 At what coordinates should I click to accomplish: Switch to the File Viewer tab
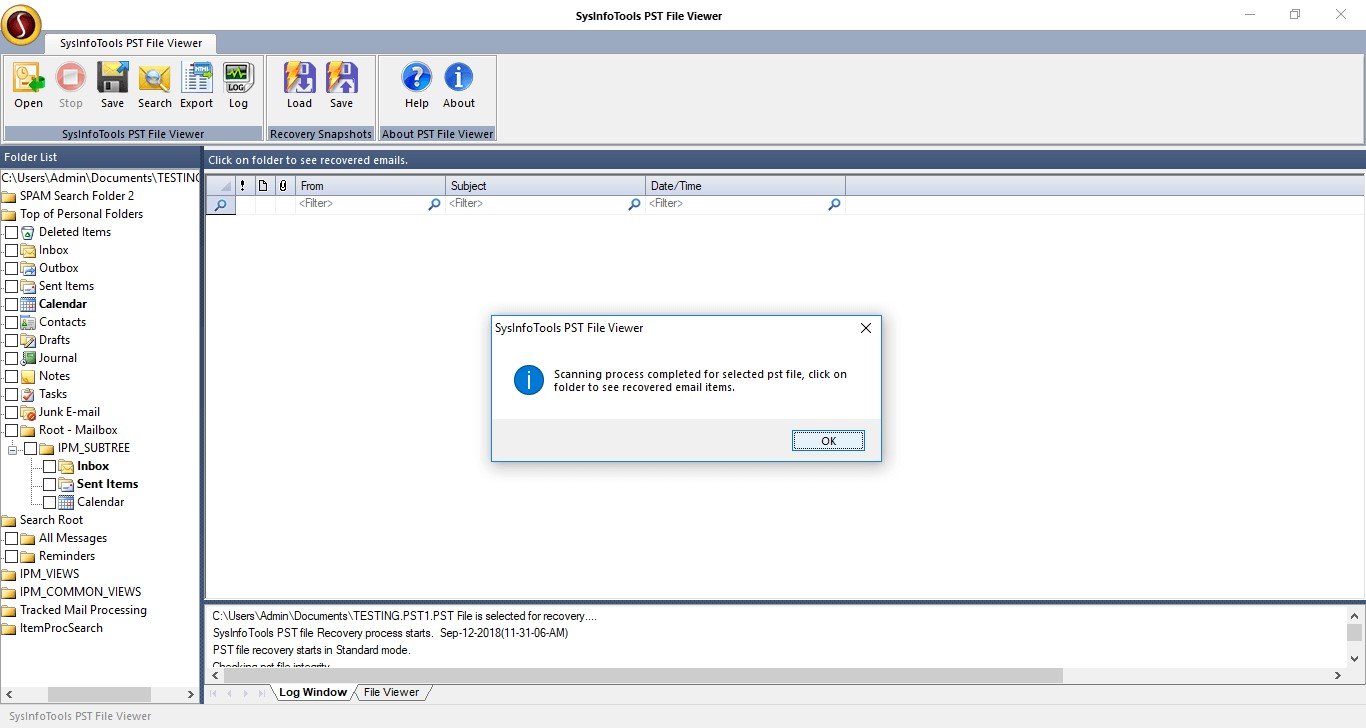coord(391,692)
